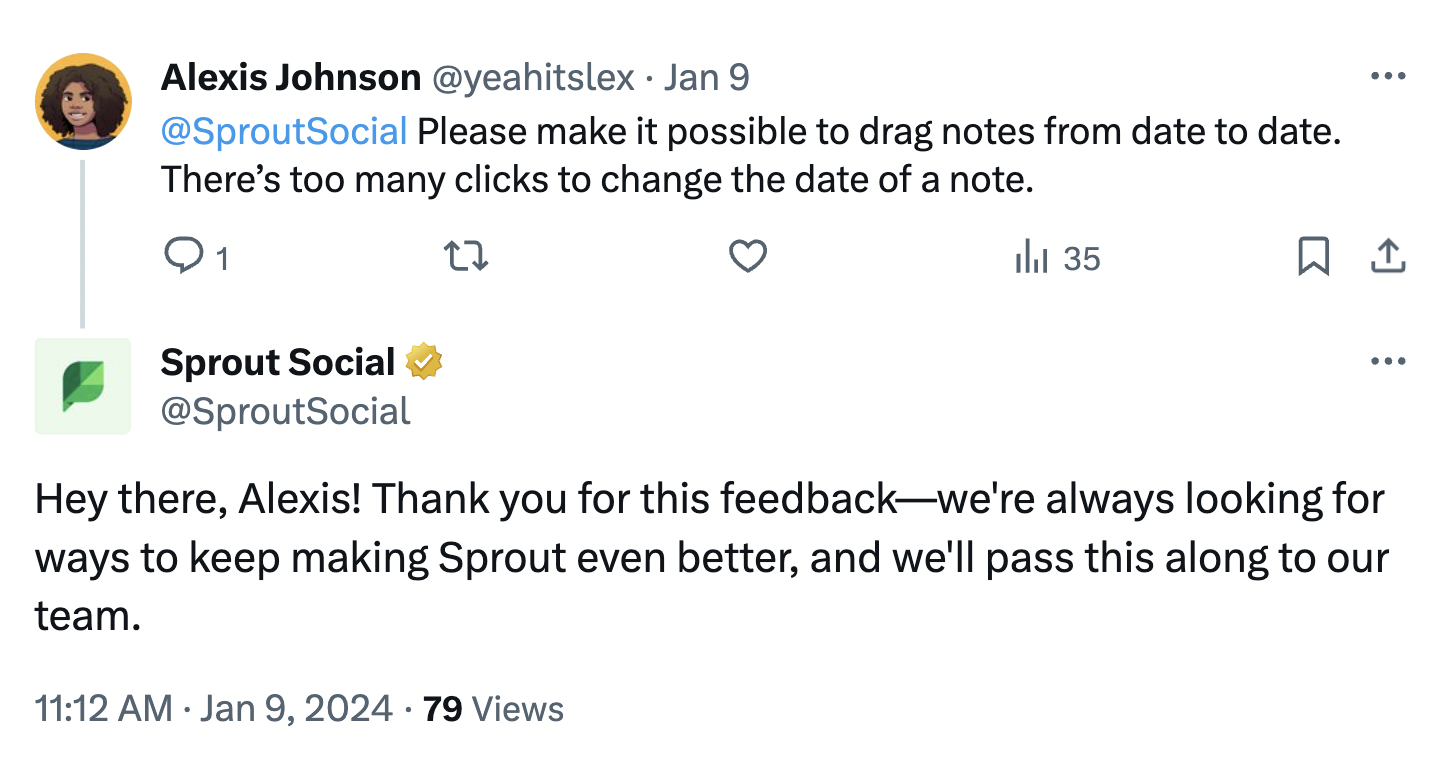The width and height of the screenshot is (1446, 768).
Task: Like Alexis Johnson's tweet using the heart icon
Action: (747, 257)
